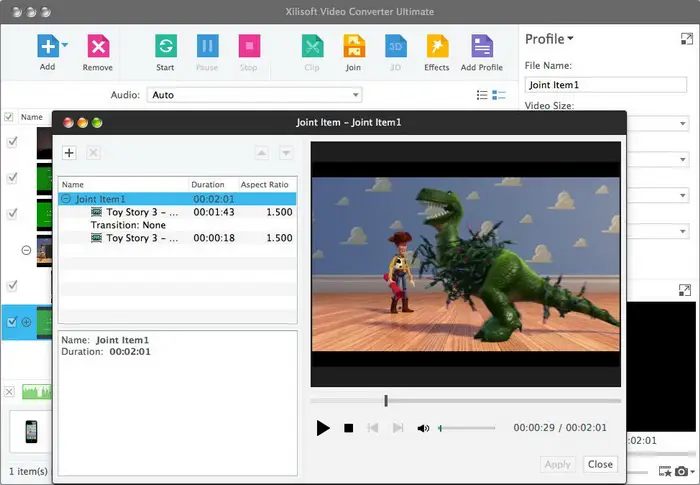Click the camera snapshot icon at bottom right
Image resolution: width=700 pixels, height=485 pixels.
pyautogui.click(x=681, y=471)
